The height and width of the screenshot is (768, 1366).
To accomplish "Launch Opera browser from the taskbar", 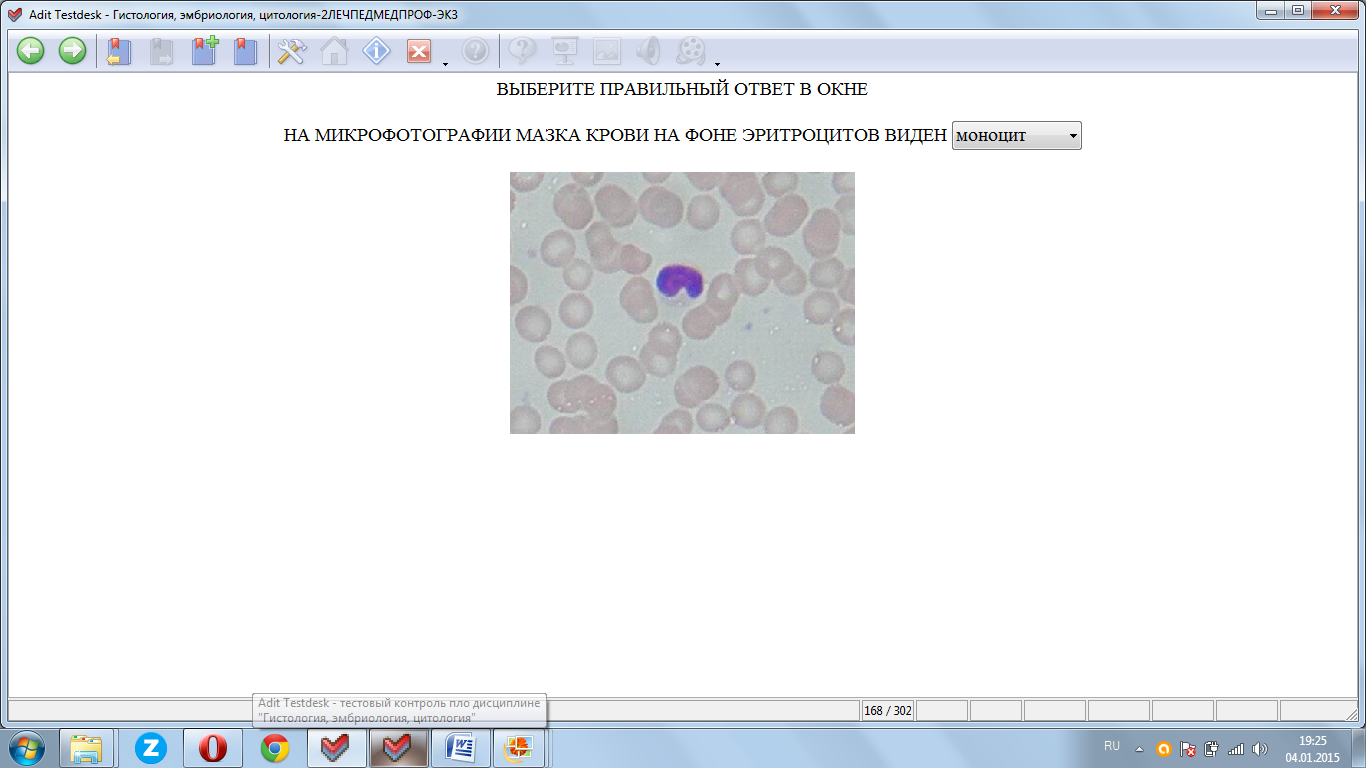I will click(213, 748).
